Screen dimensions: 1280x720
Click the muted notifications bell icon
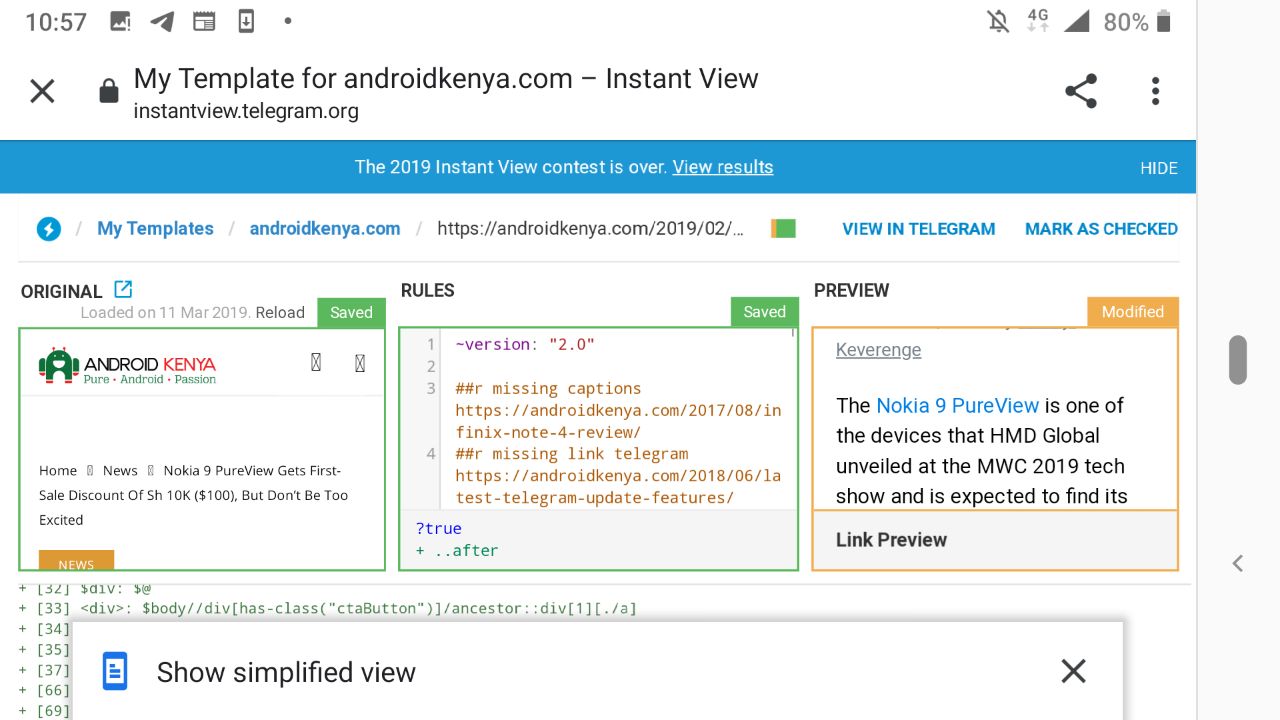click(x=998, y=21)
